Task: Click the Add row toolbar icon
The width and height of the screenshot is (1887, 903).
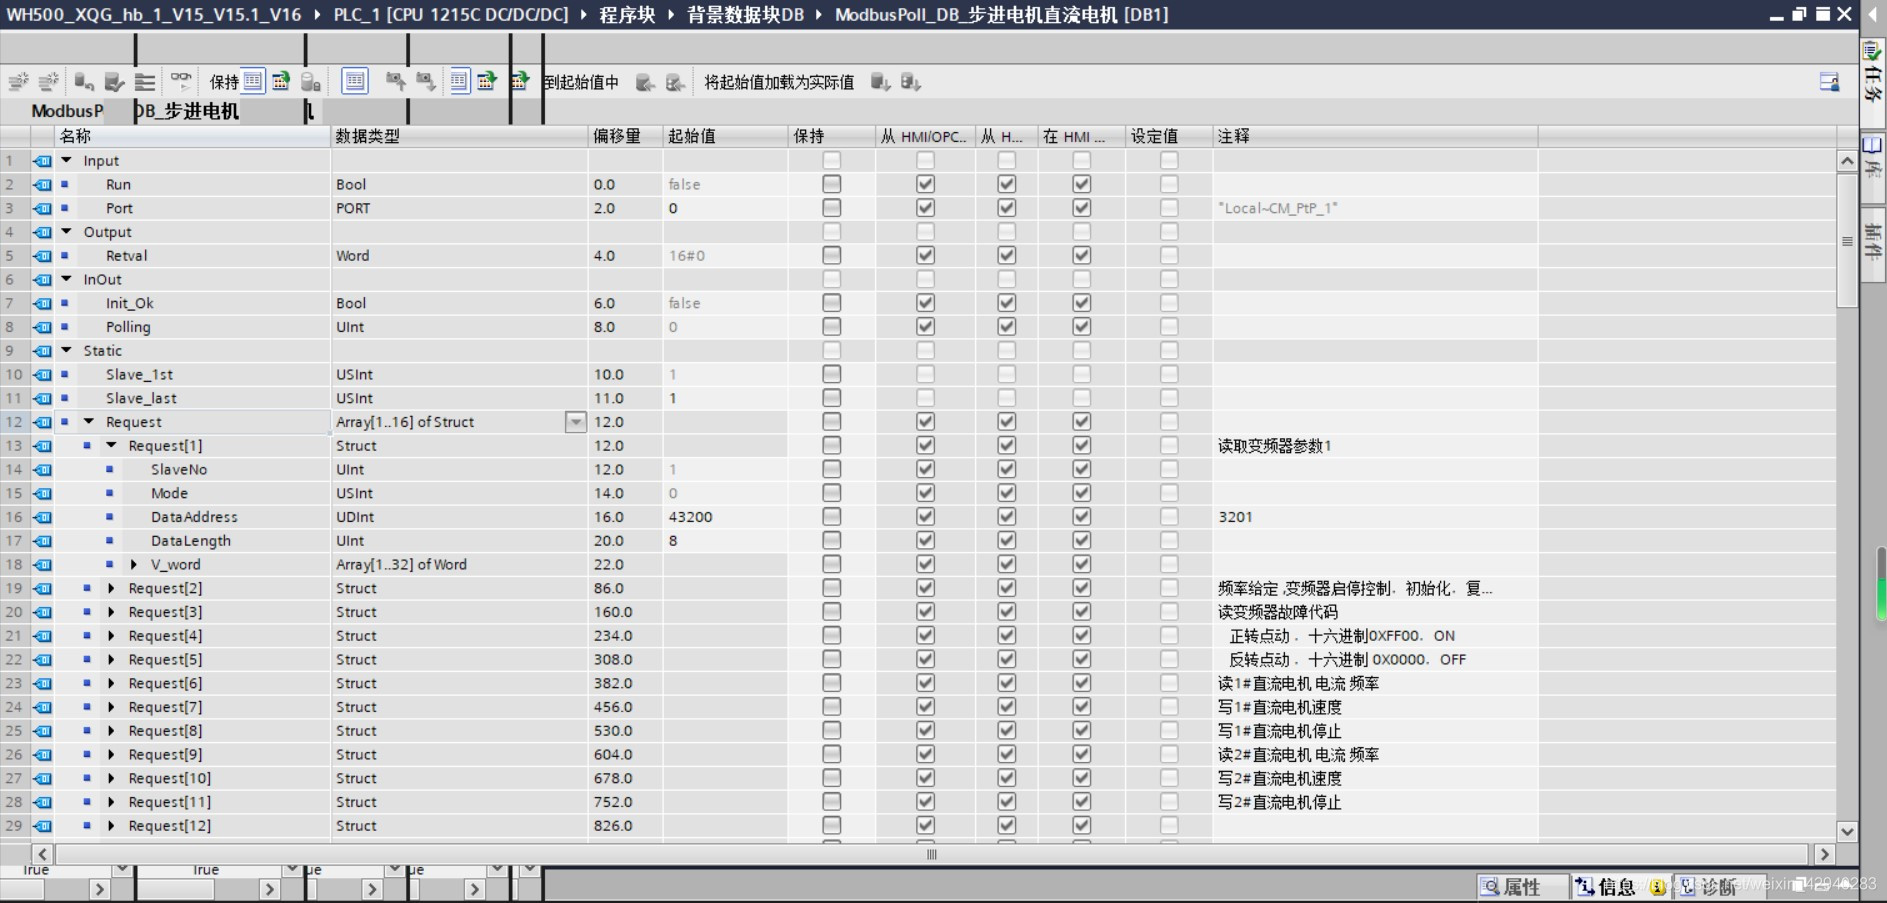Action: point(47,82)
